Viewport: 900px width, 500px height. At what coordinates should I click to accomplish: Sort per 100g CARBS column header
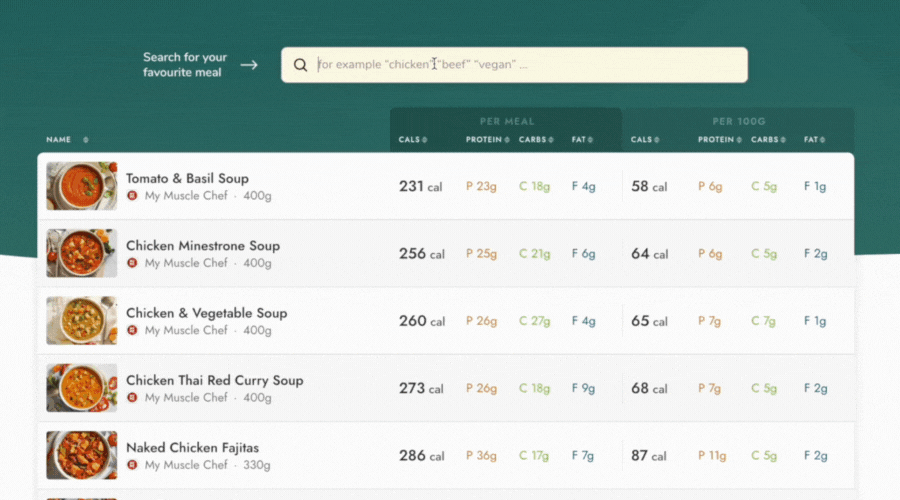coord(768,139)
